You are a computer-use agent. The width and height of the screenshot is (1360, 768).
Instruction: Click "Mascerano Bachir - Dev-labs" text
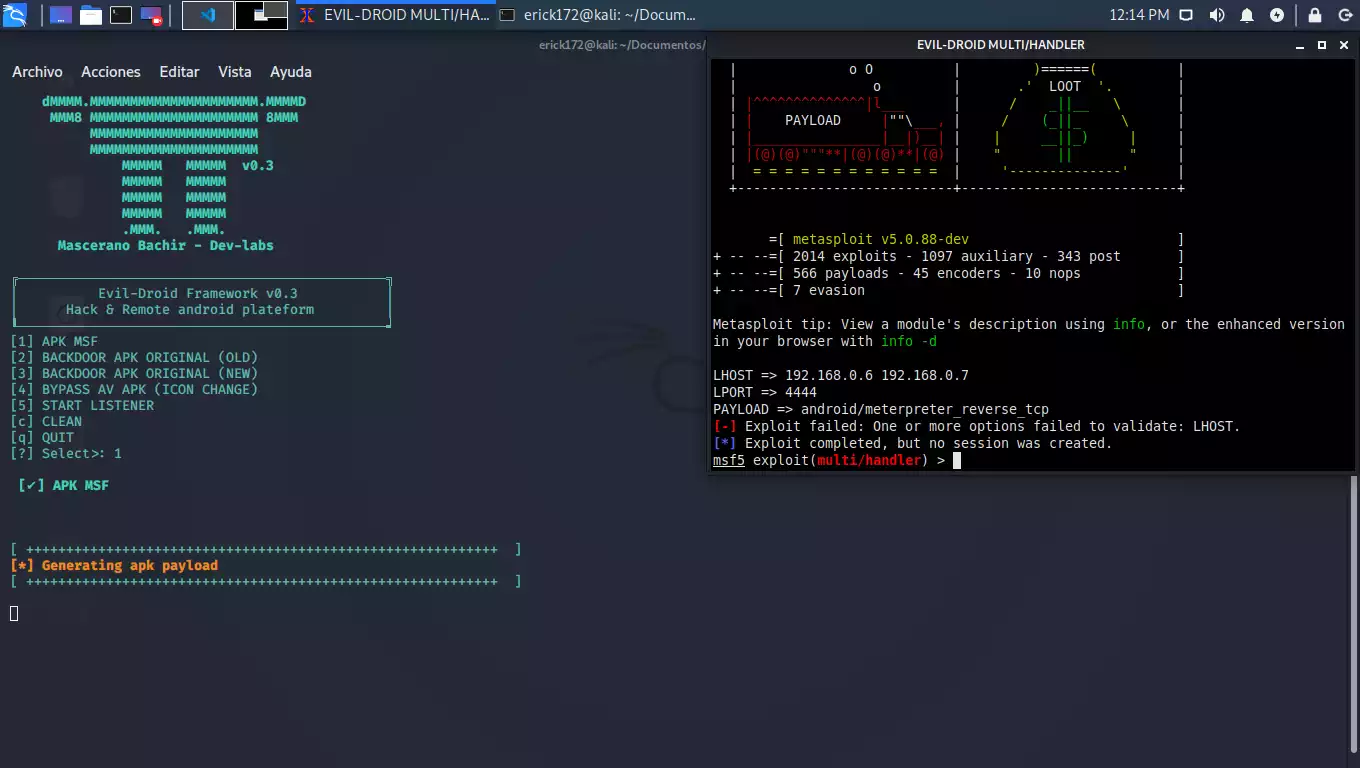(166, 245)
